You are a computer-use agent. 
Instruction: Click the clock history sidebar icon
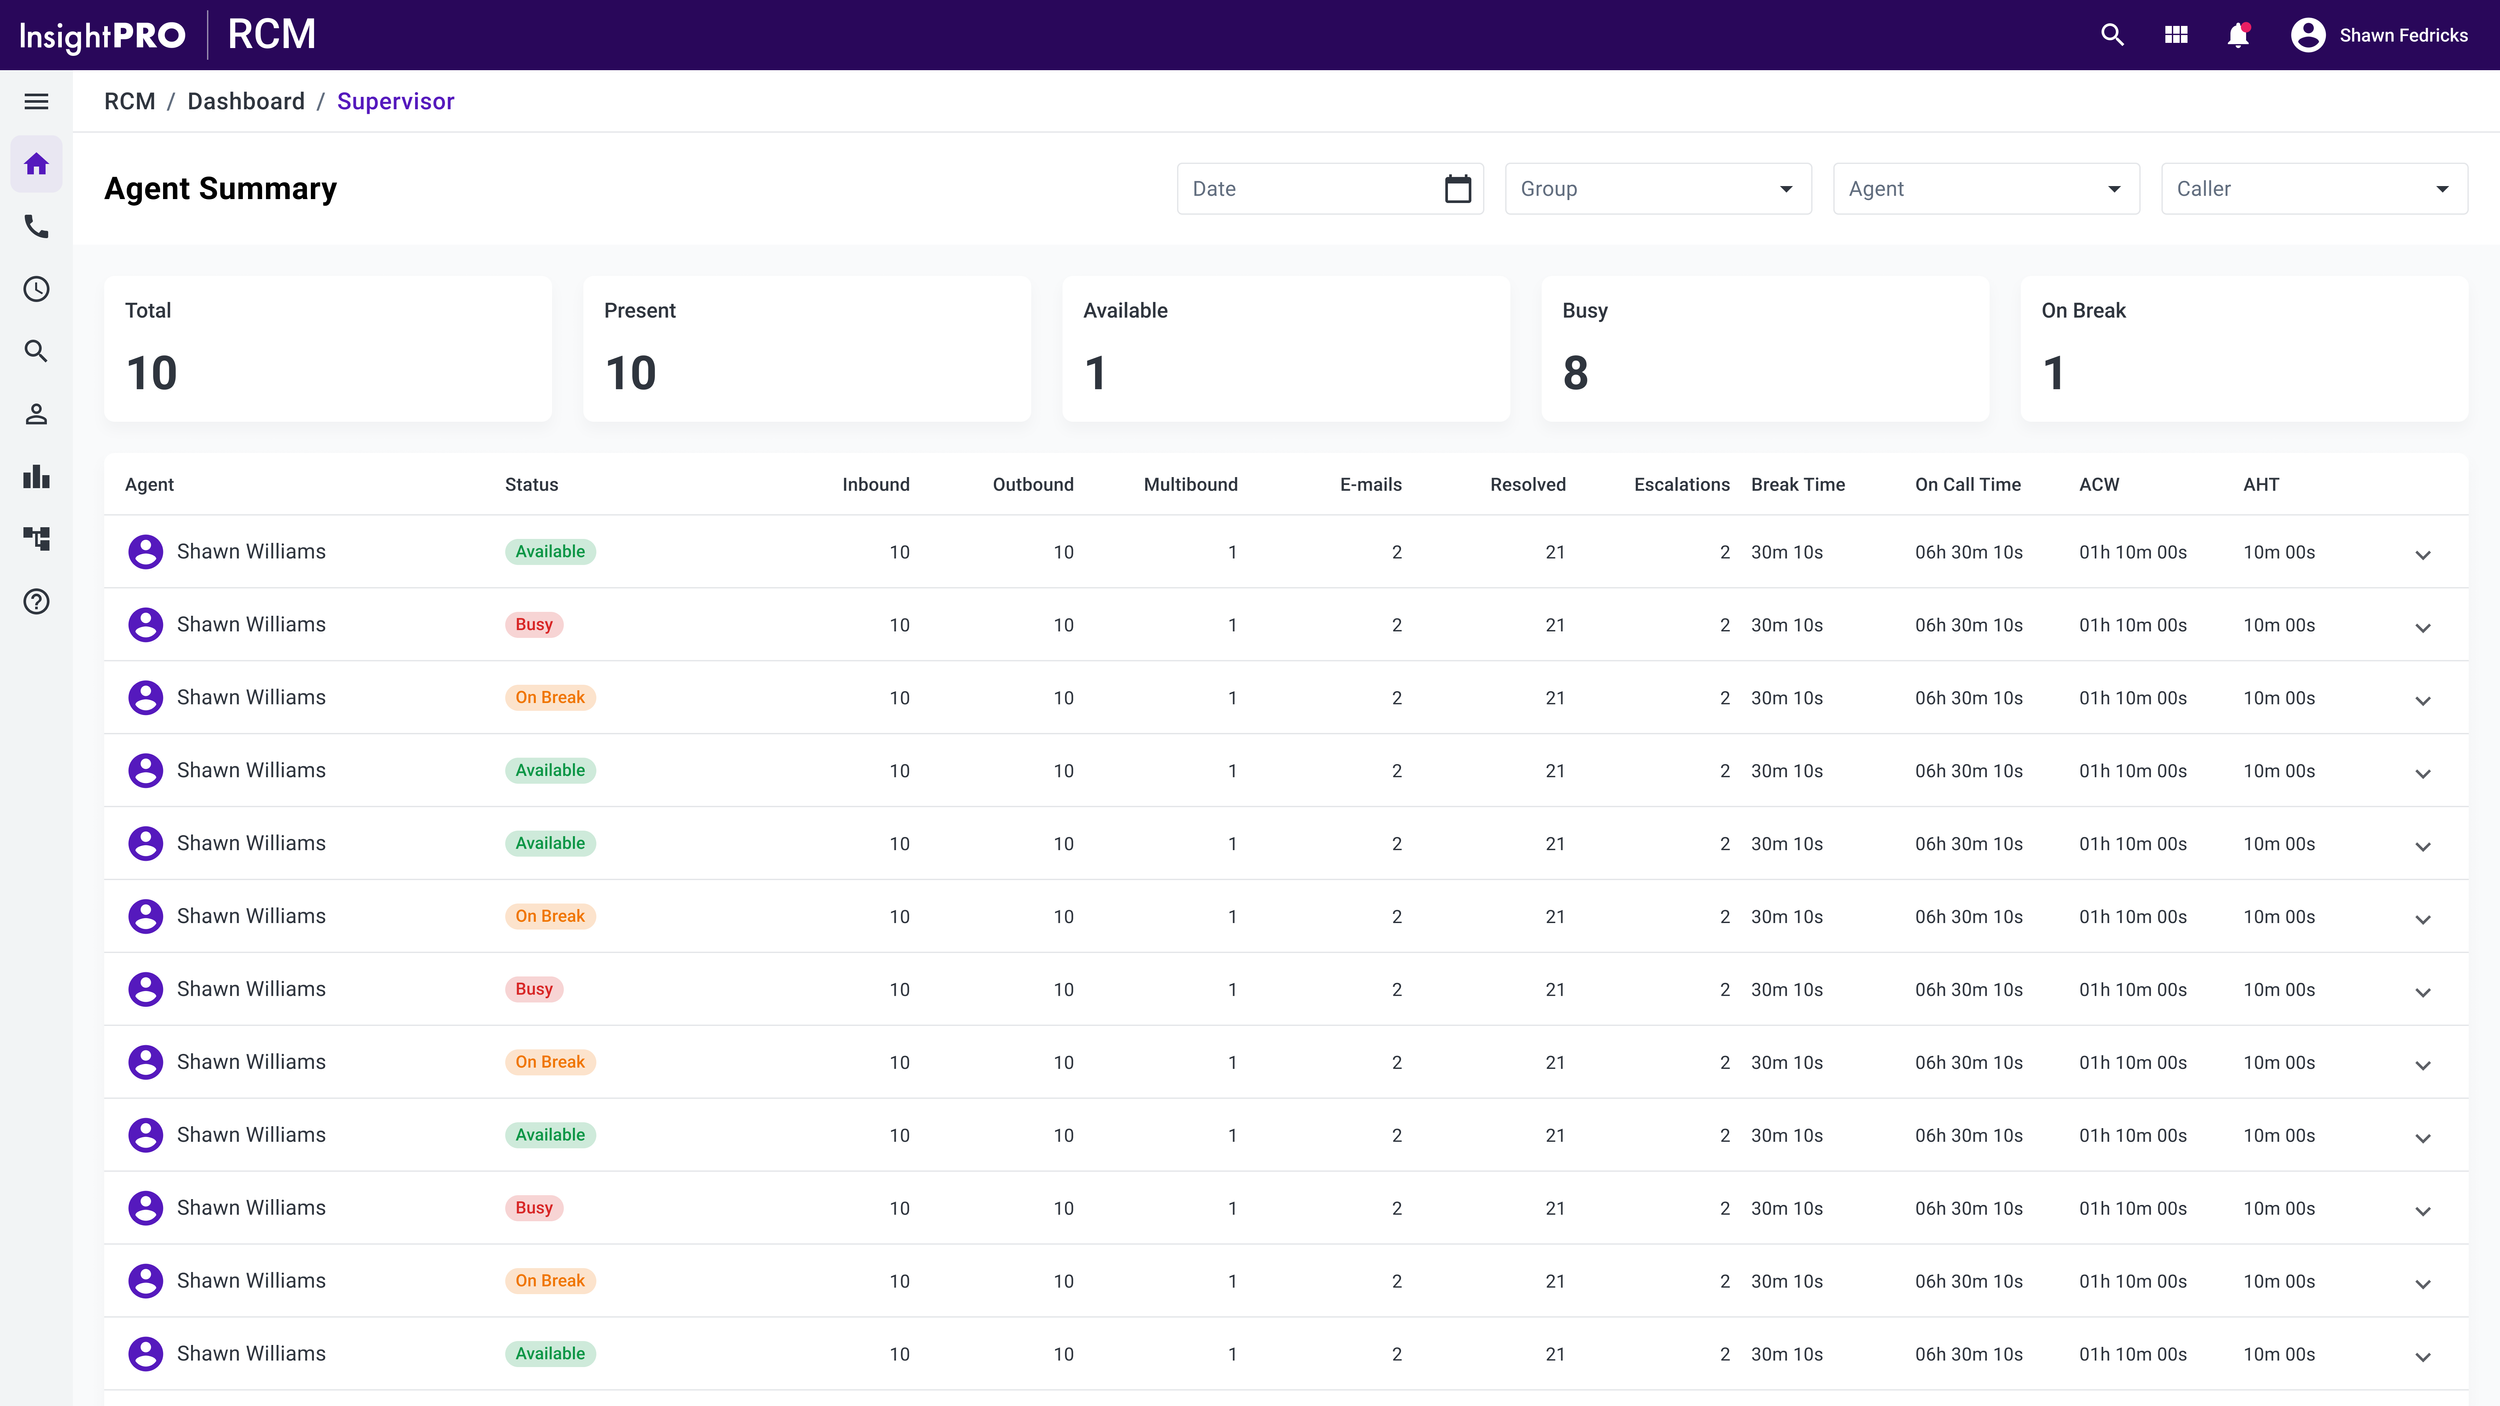click(36, 289)
